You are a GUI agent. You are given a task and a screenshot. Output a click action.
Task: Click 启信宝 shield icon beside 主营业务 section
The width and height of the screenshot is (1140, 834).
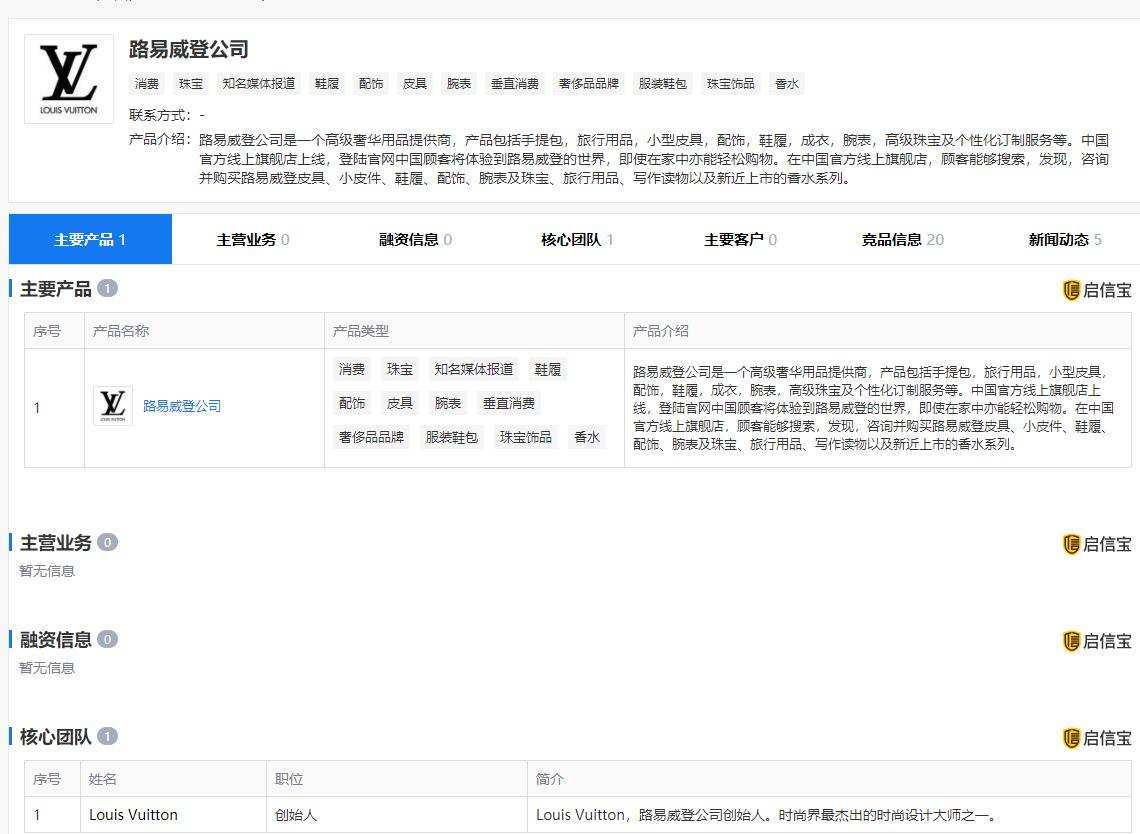(1071, 544)
